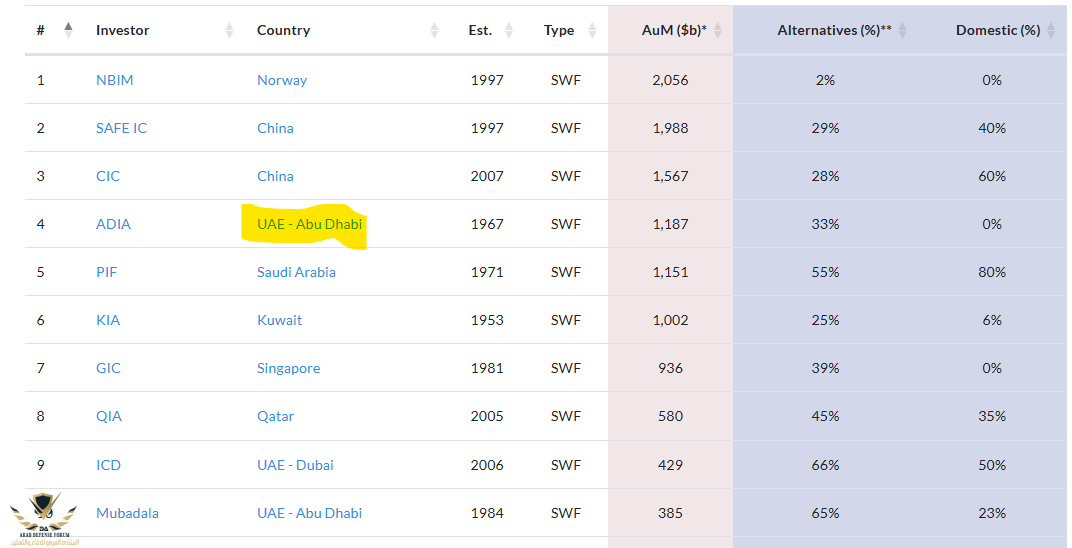This screenshot has height=548, width=1072.
Task: Click Domestic value 80% in PIF row
Action: coord(992,272)
